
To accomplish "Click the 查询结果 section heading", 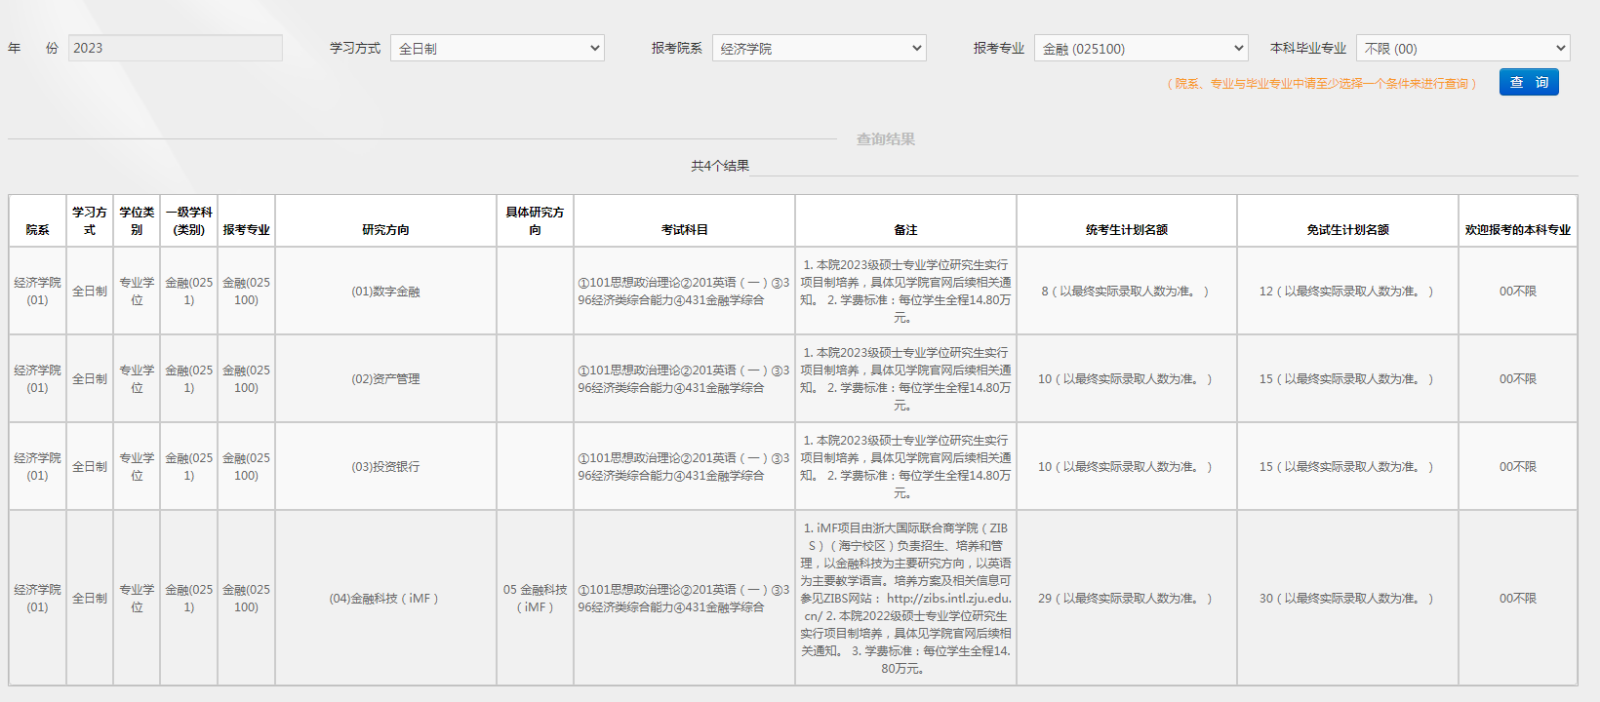I will tap(886, 139).
